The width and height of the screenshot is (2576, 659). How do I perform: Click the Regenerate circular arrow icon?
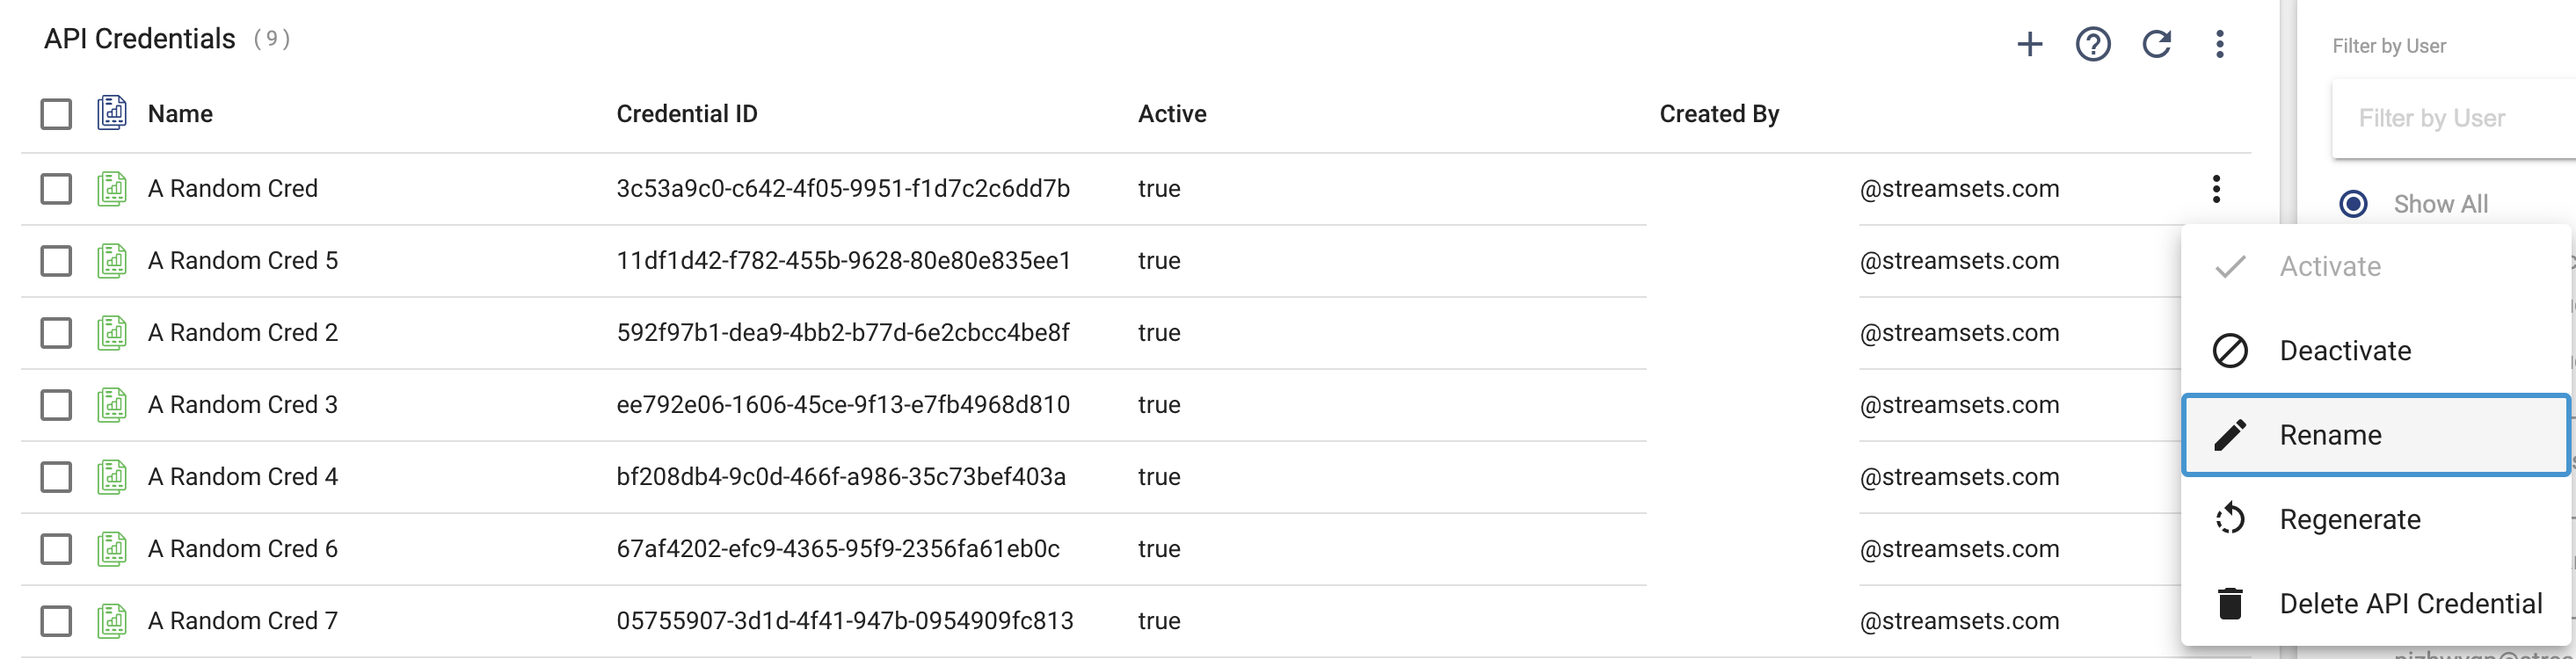coord(2230,519)
